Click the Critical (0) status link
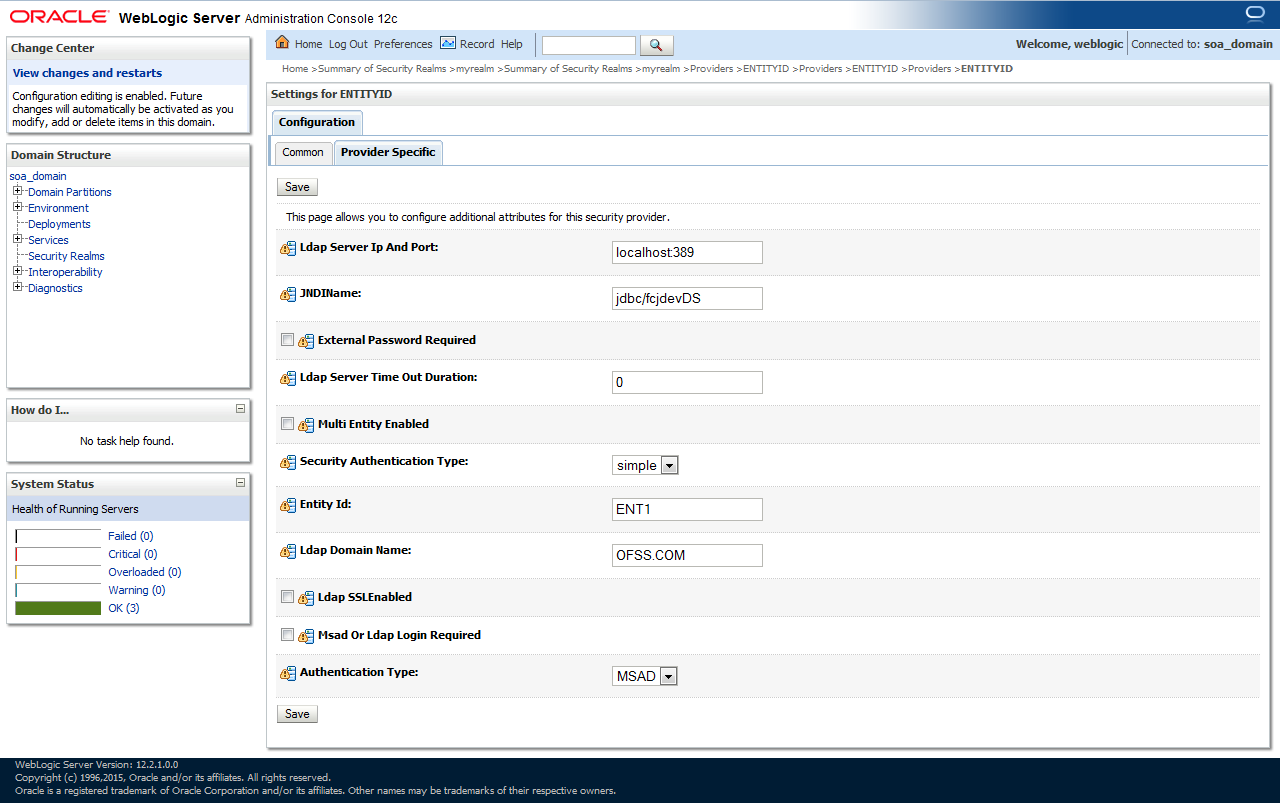Image resolution: width=1280 pixels, height=809 pixels. (132, 554)
